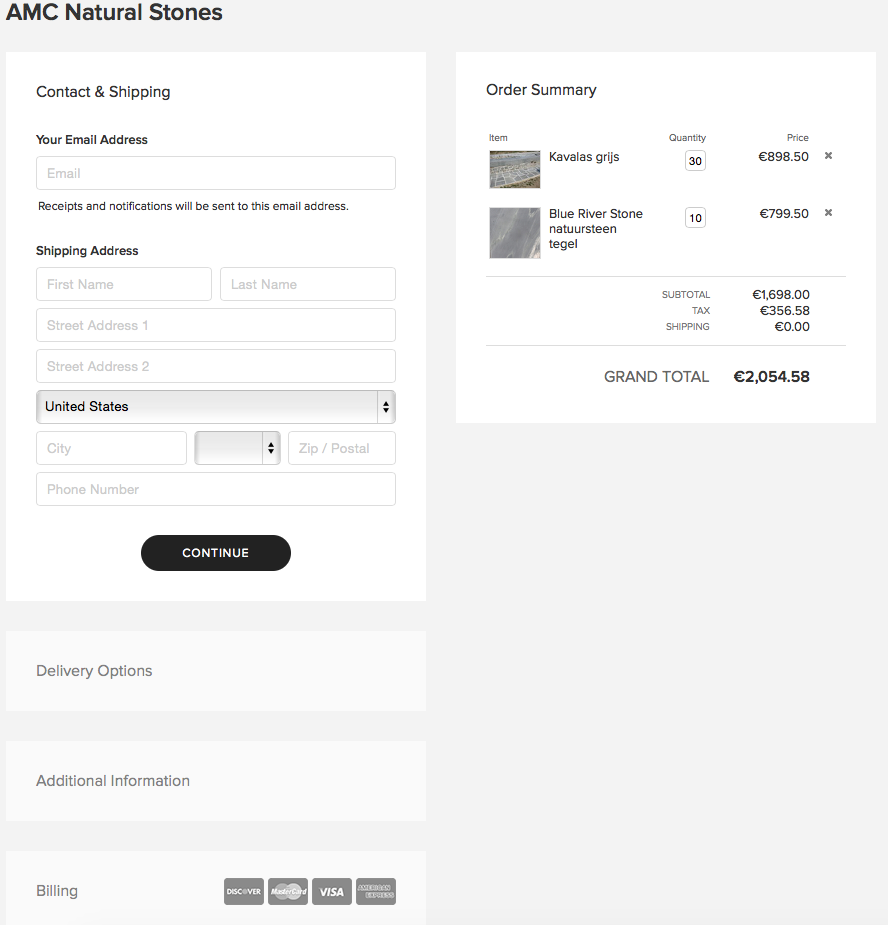This screenshot has height=925, width=888.
Task: Open the United States country dropdown
Action: click(216, 407)
